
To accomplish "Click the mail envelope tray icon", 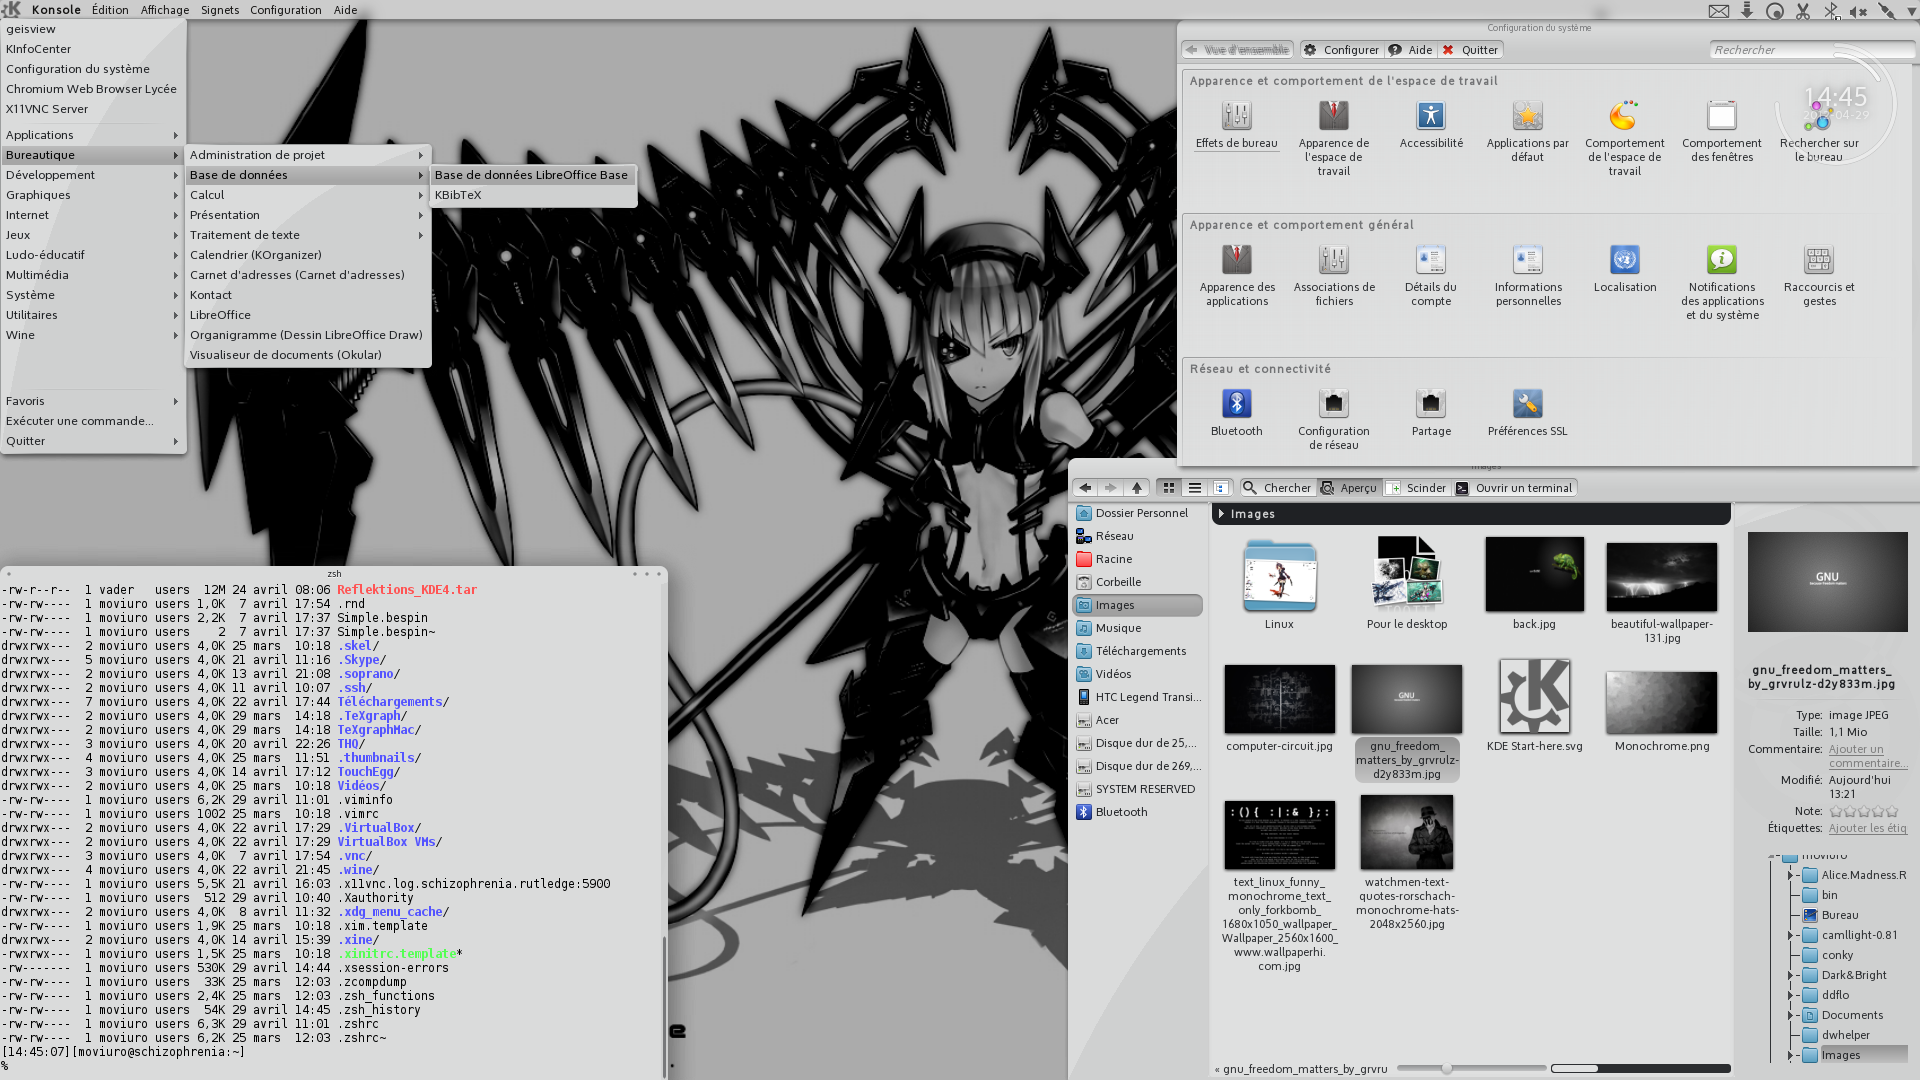I will tap(1719, 11).
